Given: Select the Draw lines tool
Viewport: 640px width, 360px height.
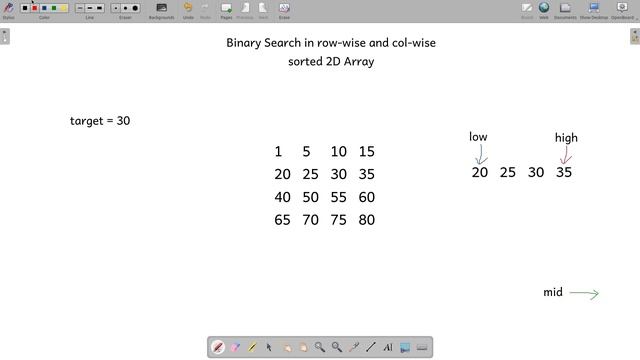Looking at the screenshot, I should (371, 347).
